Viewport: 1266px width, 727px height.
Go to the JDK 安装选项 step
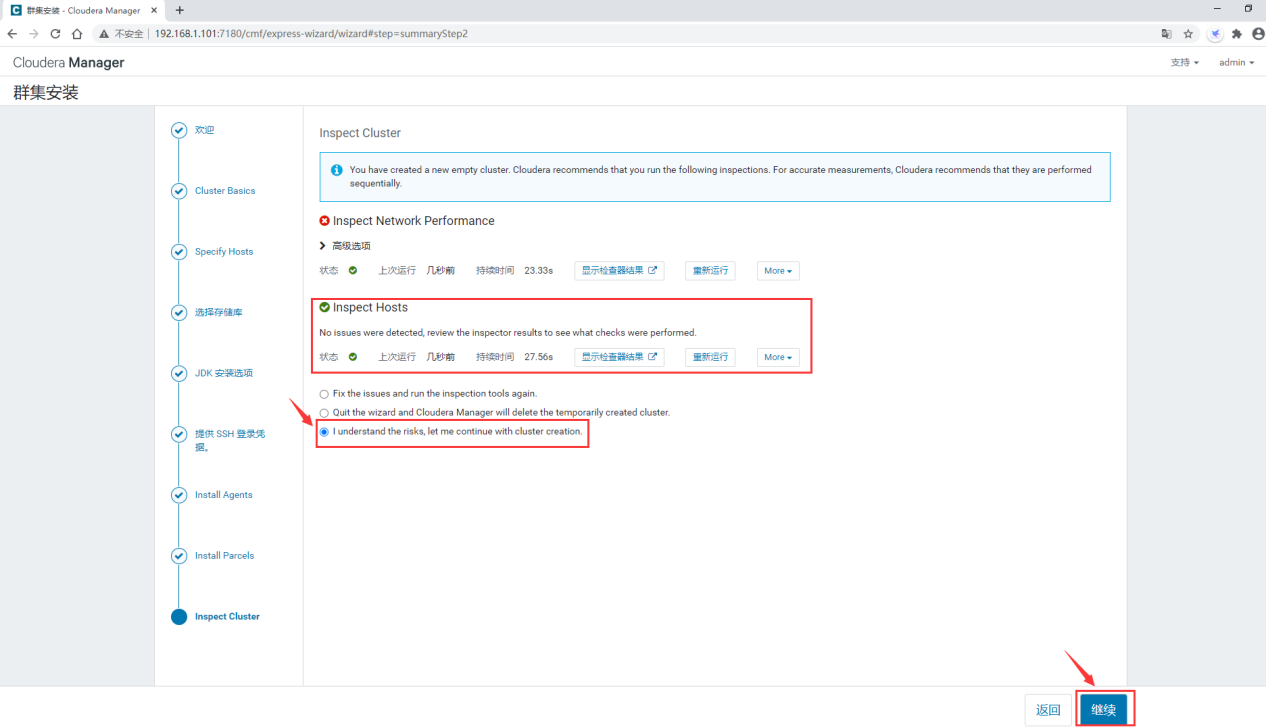coord(224,373)
